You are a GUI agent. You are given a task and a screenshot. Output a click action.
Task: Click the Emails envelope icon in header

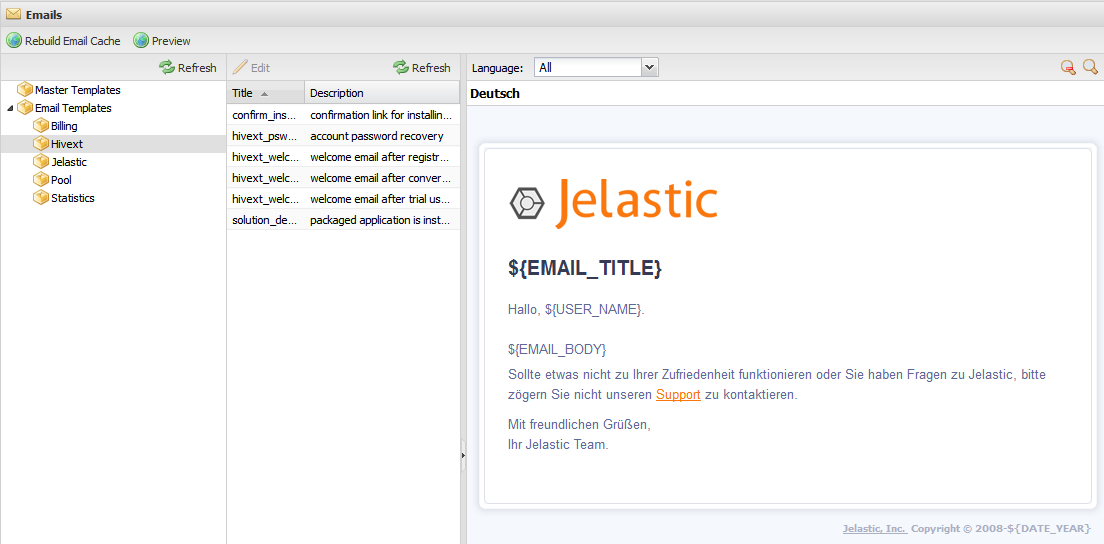pos(13,13)
